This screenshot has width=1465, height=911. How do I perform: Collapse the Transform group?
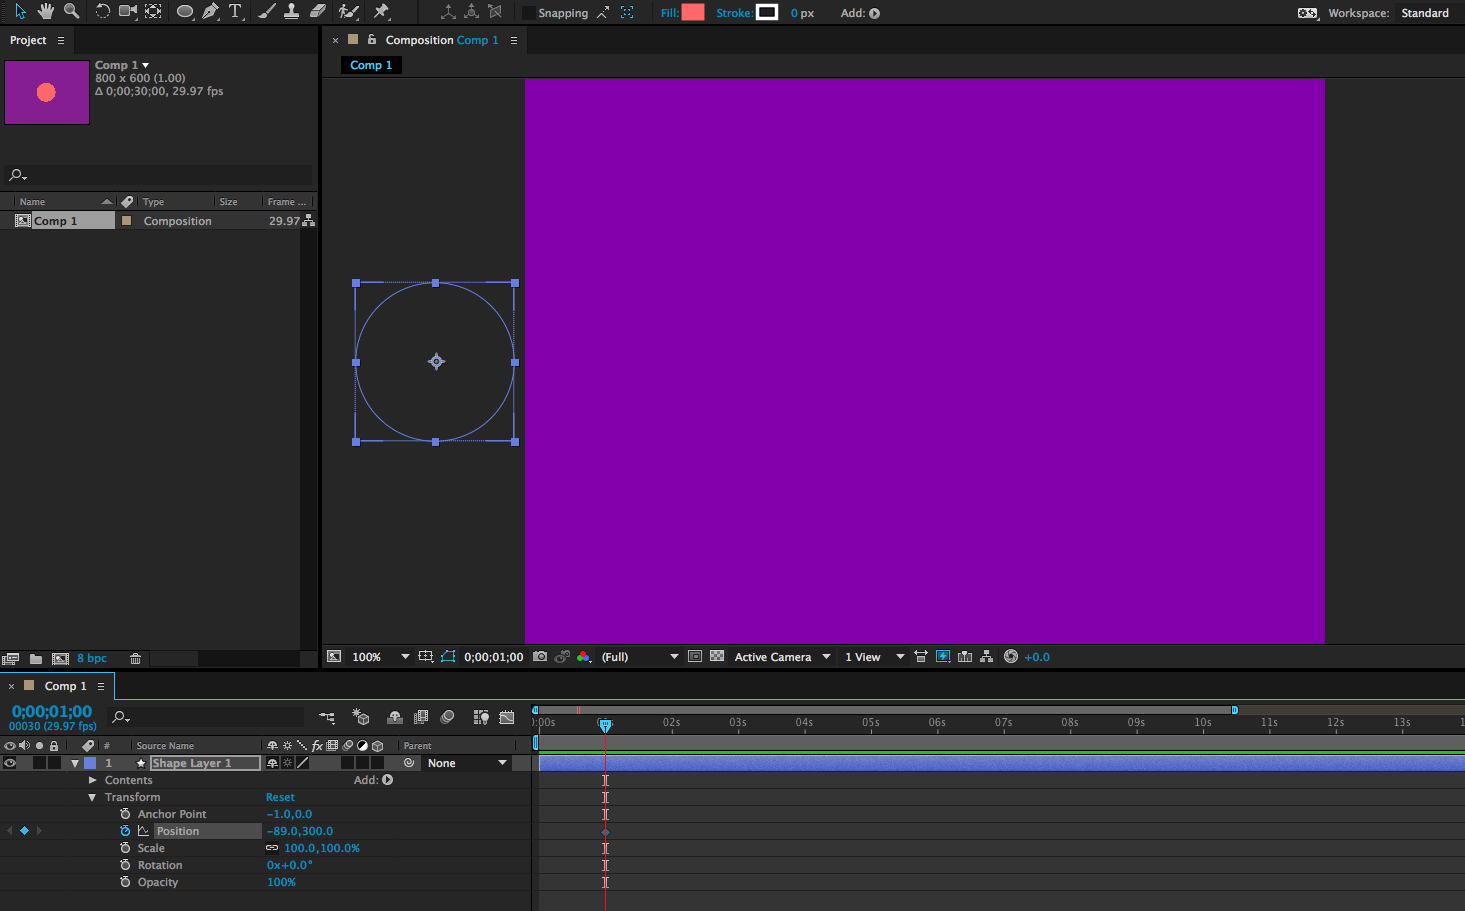[93, 797]
